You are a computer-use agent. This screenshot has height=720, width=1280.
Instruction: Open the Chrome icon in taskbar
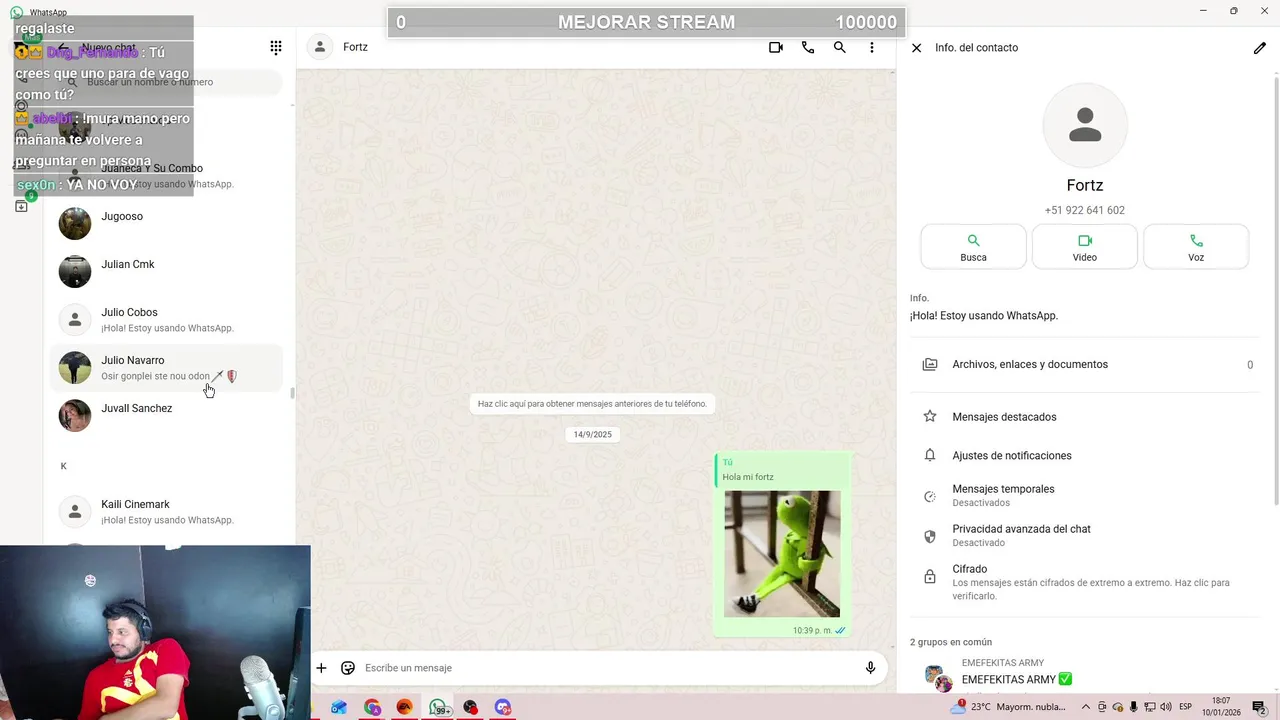(x=372, y=707)
